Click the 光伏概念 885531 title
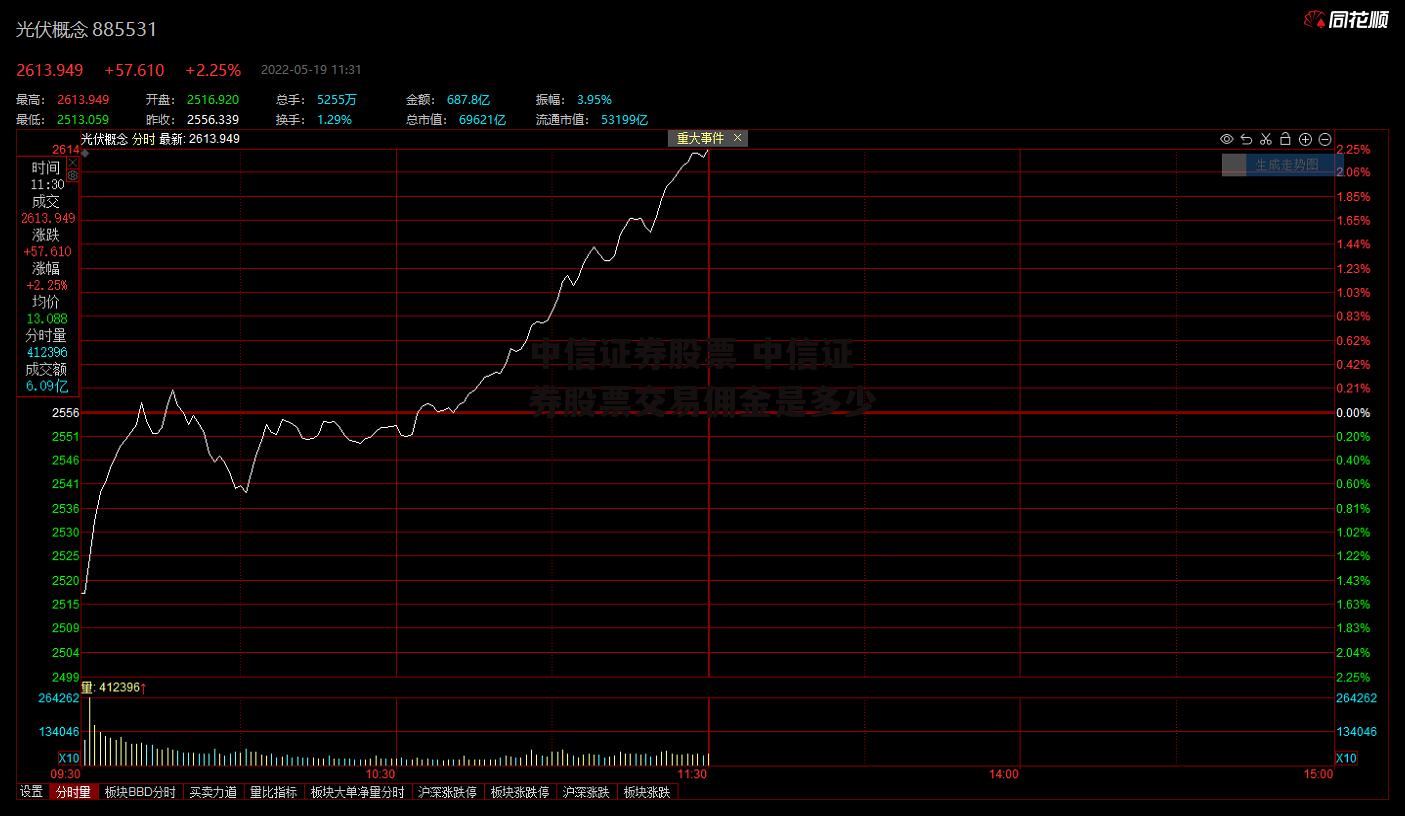This screenshot has width=1405, height=816. [86, 30]
